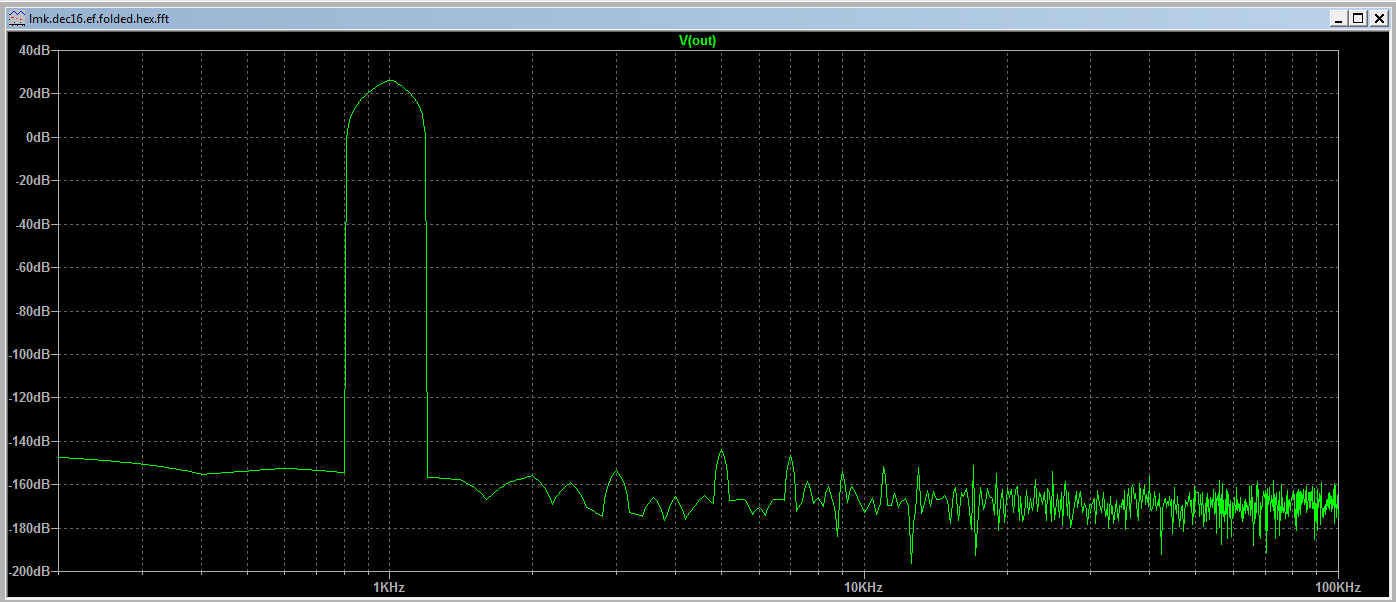Click the -80dB axis label
This screenshot has height=602, width=1396.
(x=34, y=311)
